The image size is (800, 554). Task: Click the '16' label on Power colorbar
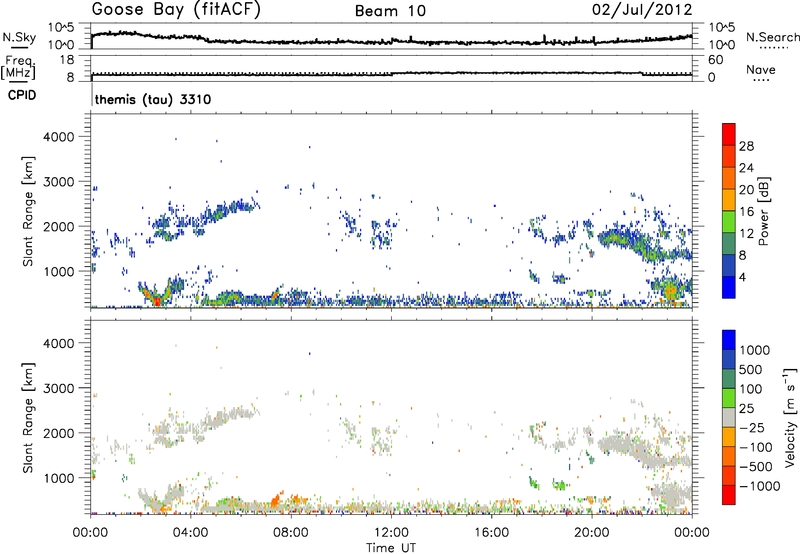pos(746,212)
